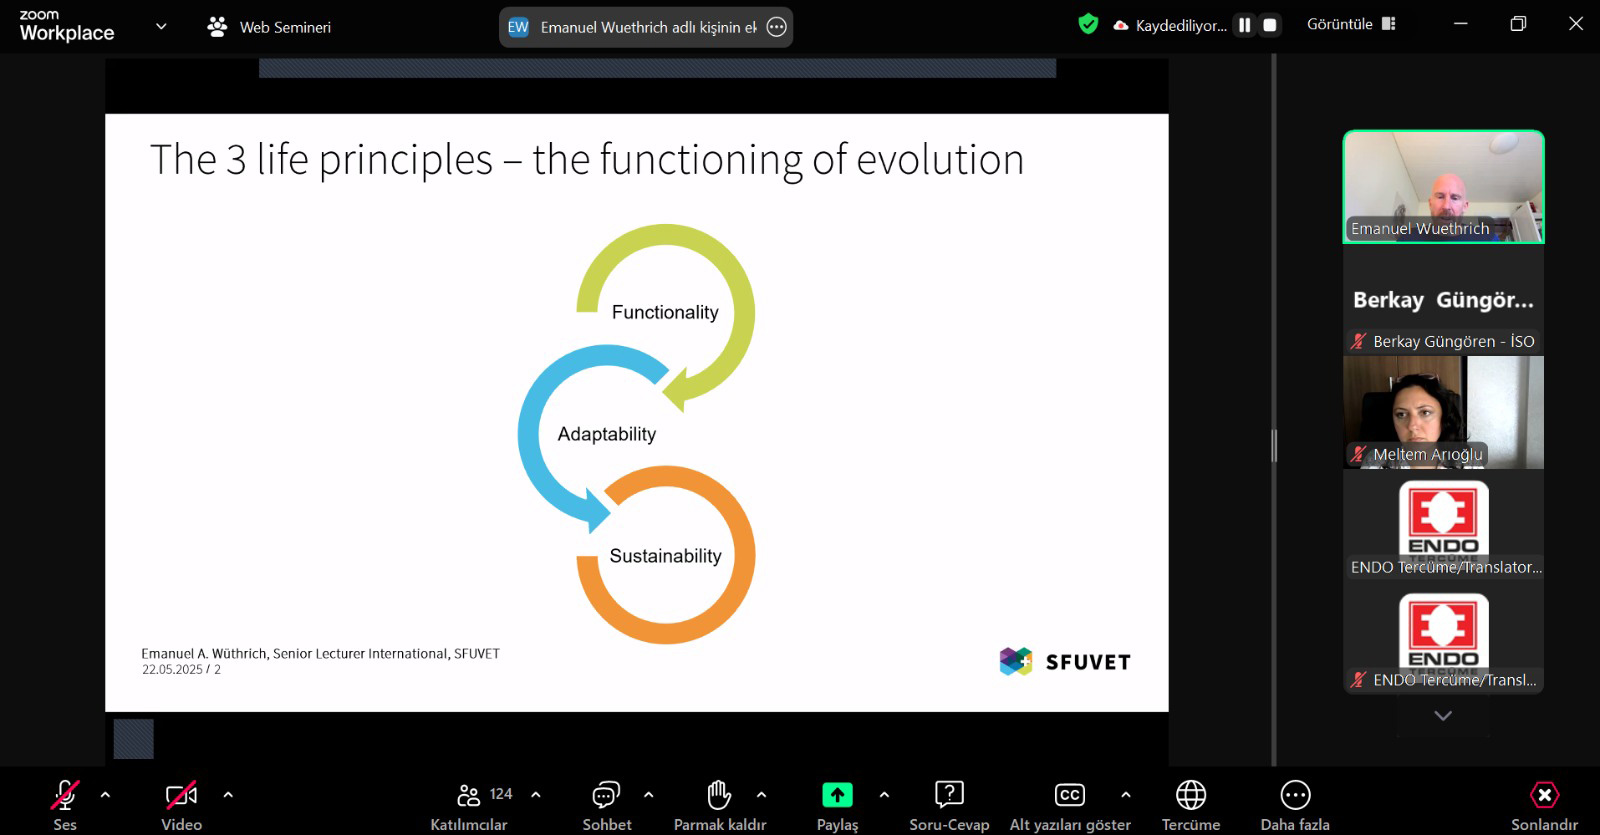Minimize the Zoom window

(x=1461, y=24)
